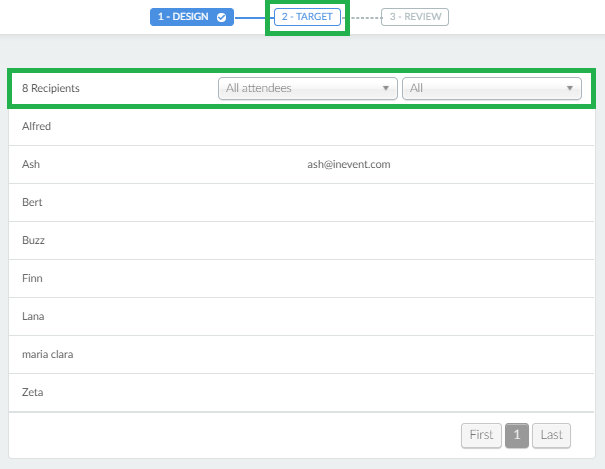Click the 8 Recipients count label
The image size is (605, 469).
[x=51, y=88]
